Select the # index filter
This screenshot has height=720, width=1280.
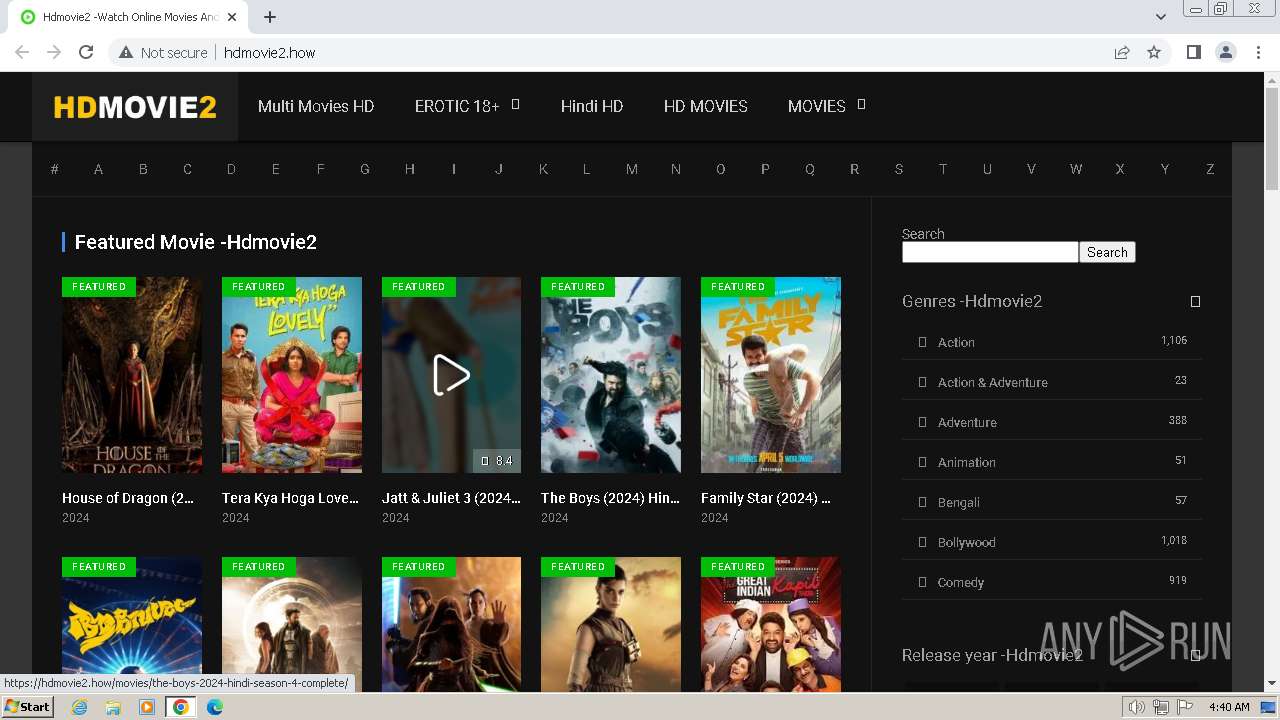click(x=54, y=169)
